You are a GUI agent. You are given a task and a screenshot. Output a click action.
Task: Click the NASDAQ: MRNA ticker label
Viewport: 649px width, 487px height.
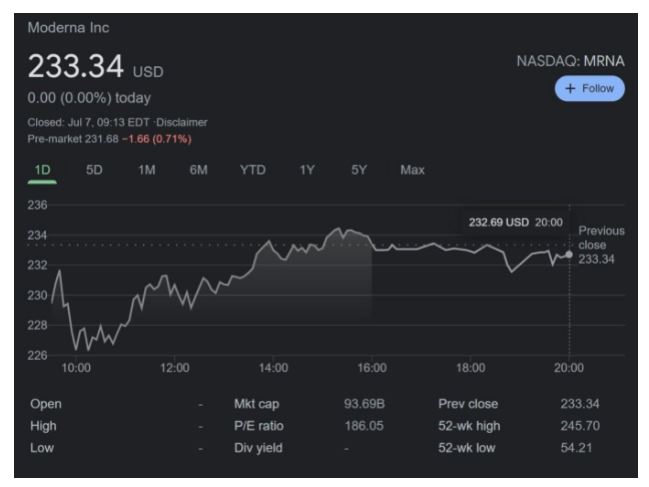click(x=569, y=61)
